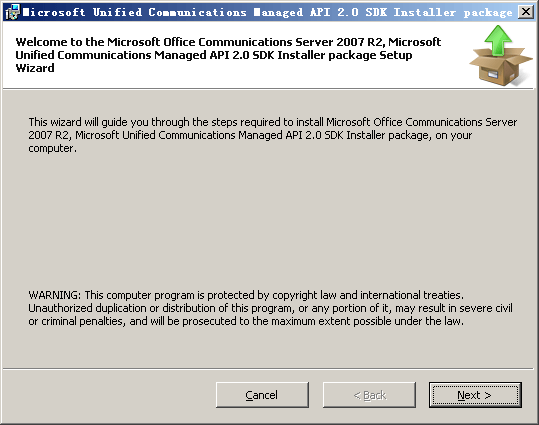The height and width of the screenshot is (425, 539).
Task: Click the 'This wizard will guide you' paragraph
Action: 273,135
